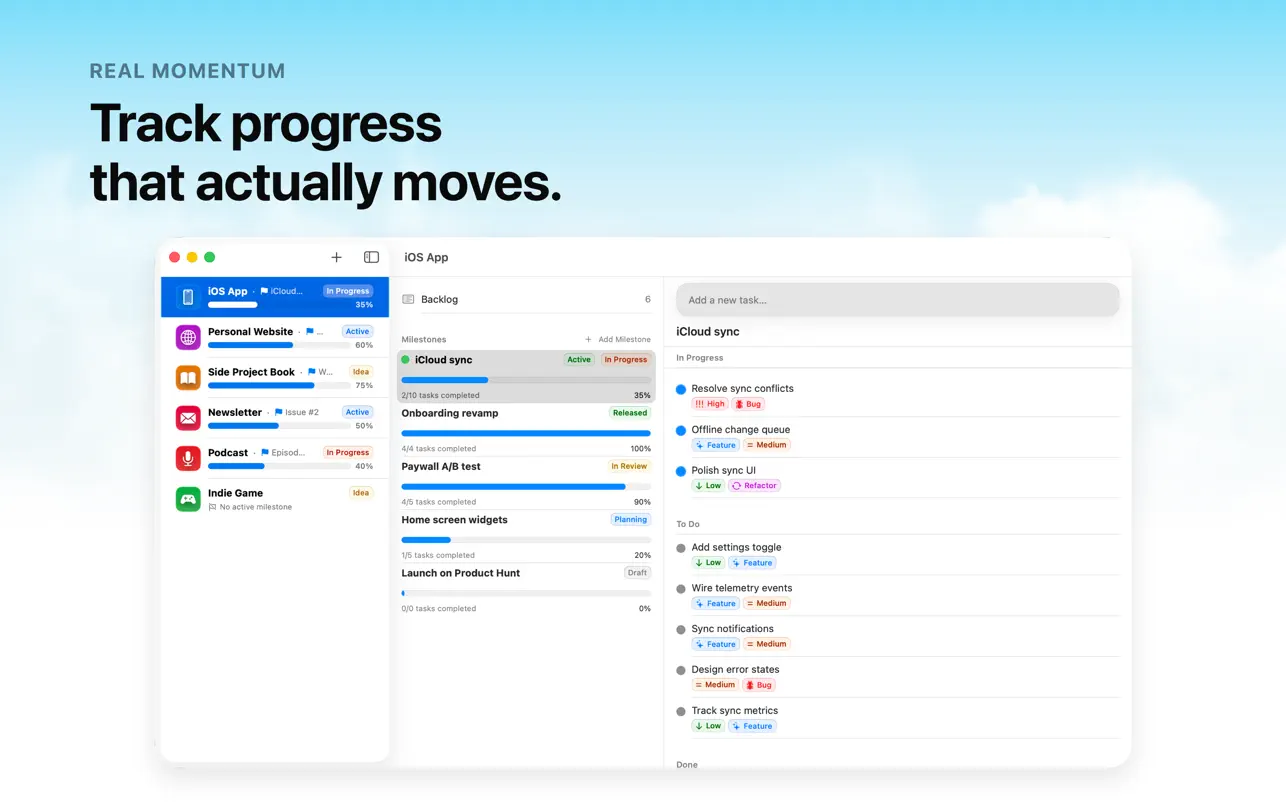Focus the Add a new task field

coord(898,300)
